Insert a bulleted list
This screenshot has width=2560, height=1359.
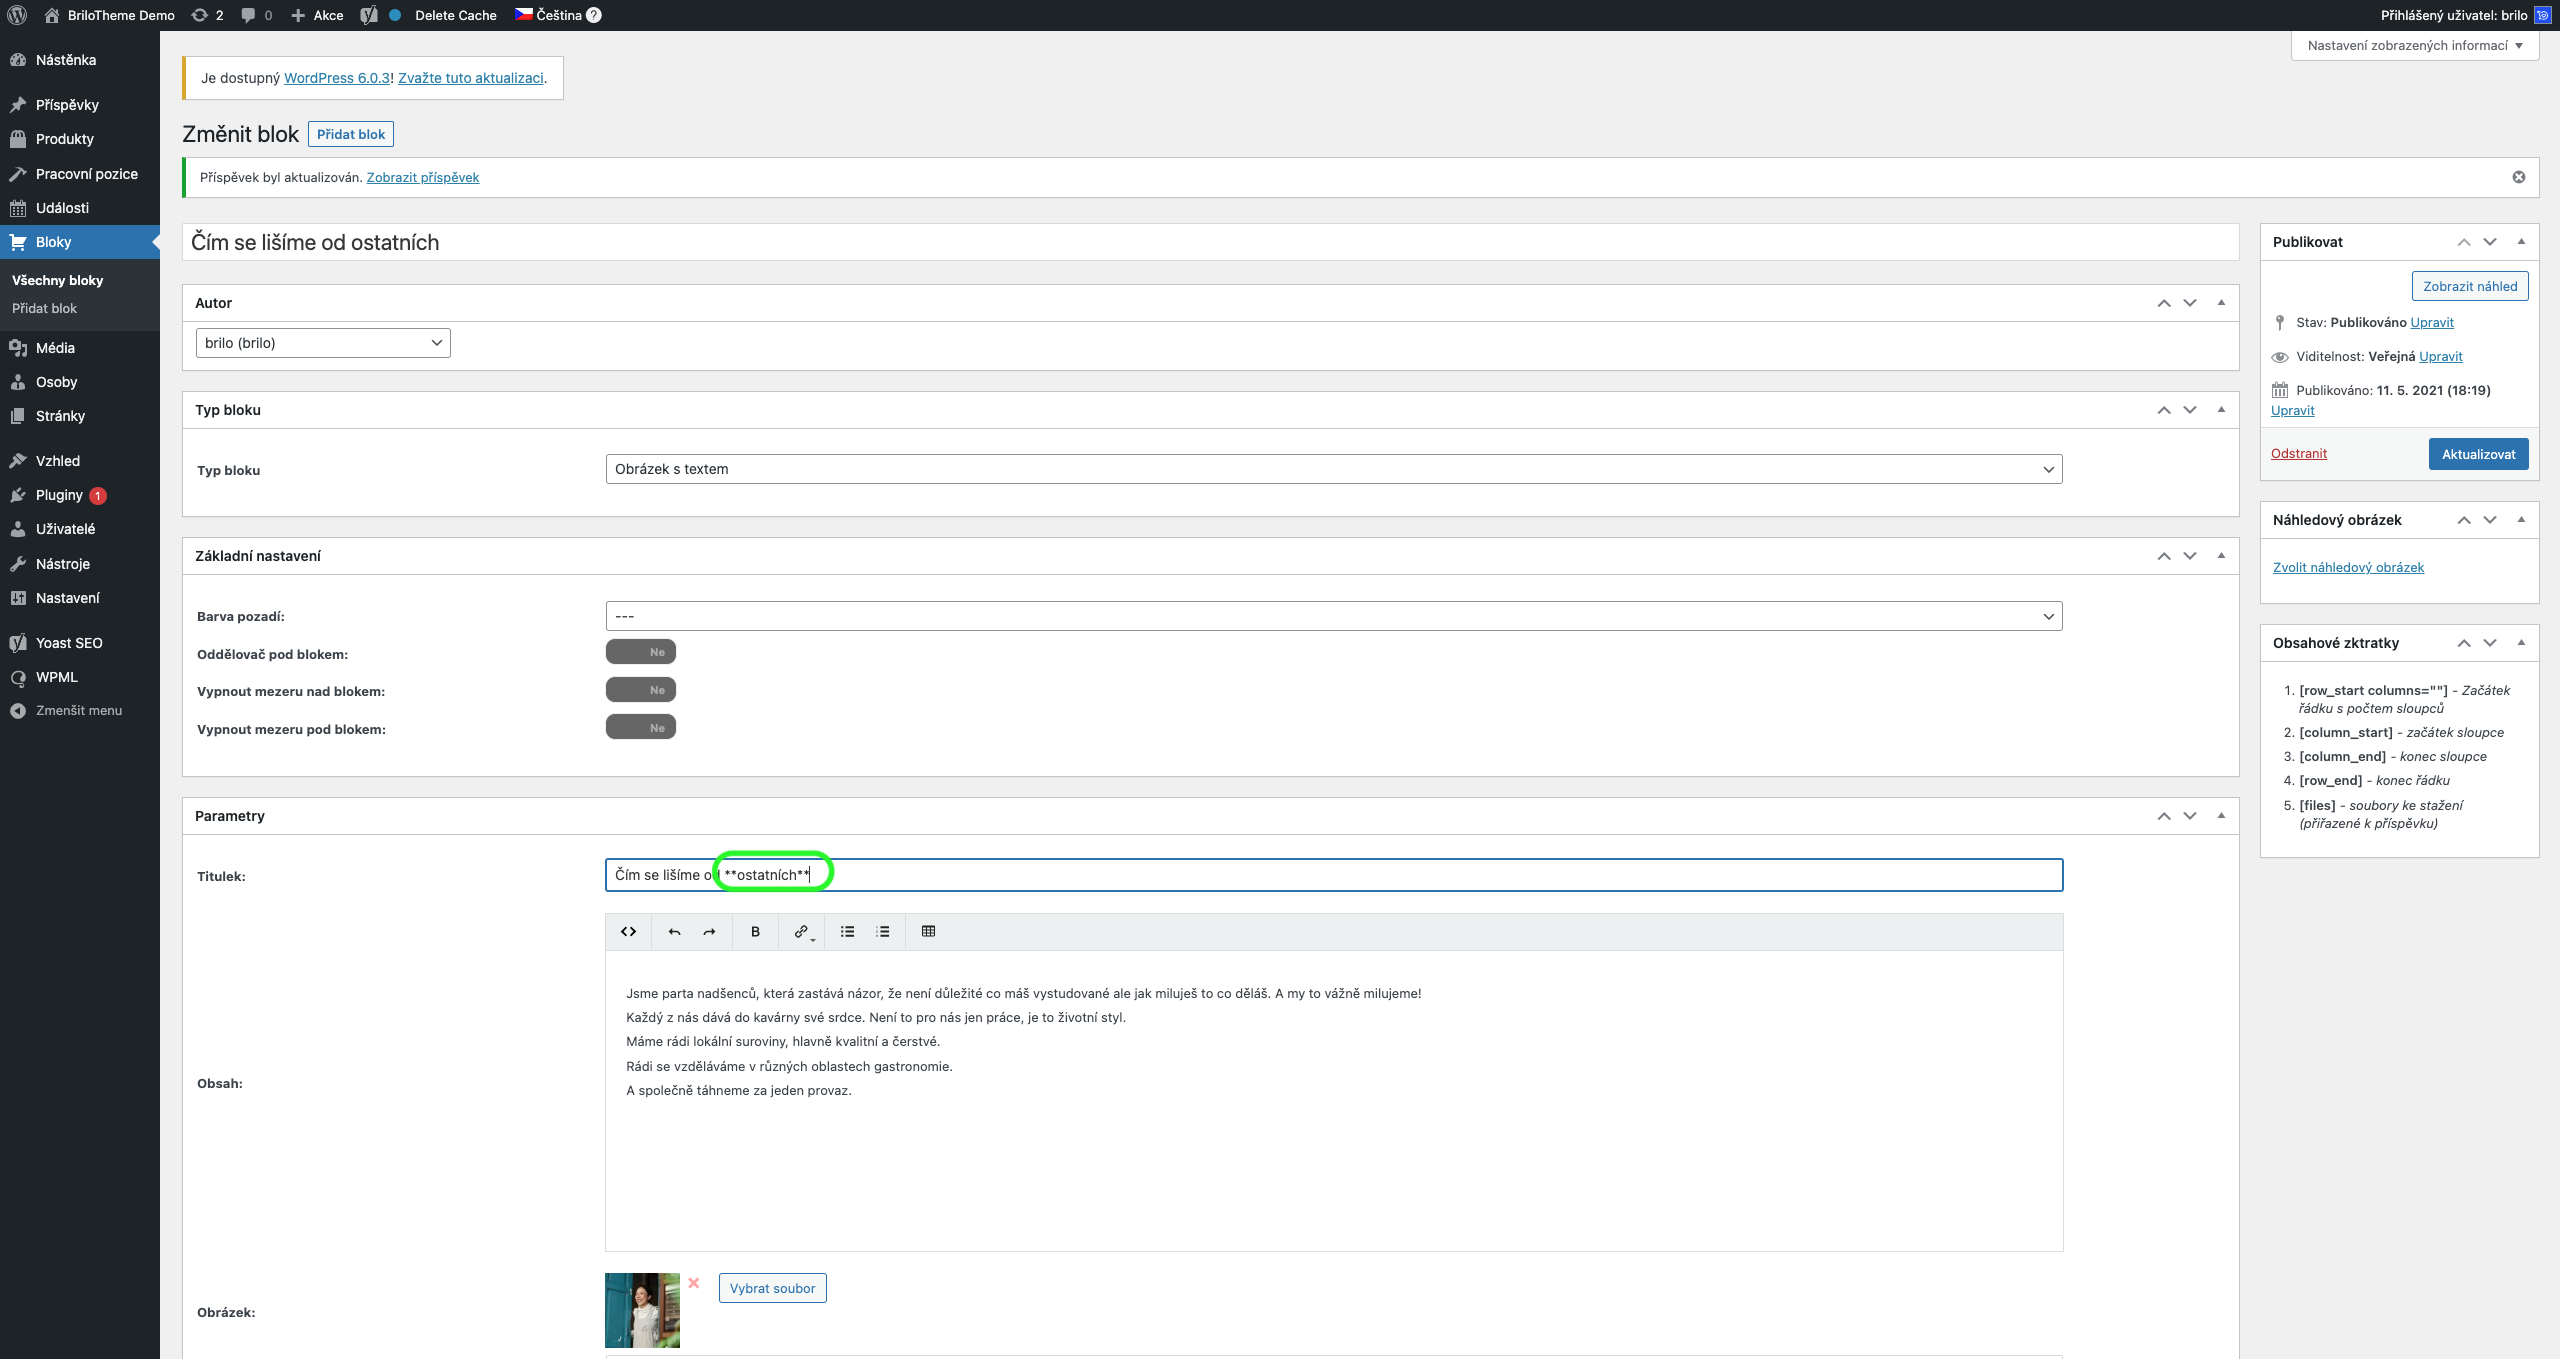(847, 931)
